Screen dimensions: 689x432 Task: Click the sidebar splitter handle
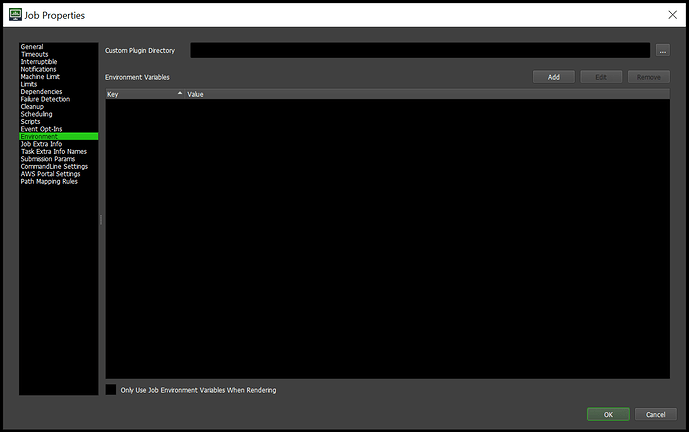(x=100, y=220)
